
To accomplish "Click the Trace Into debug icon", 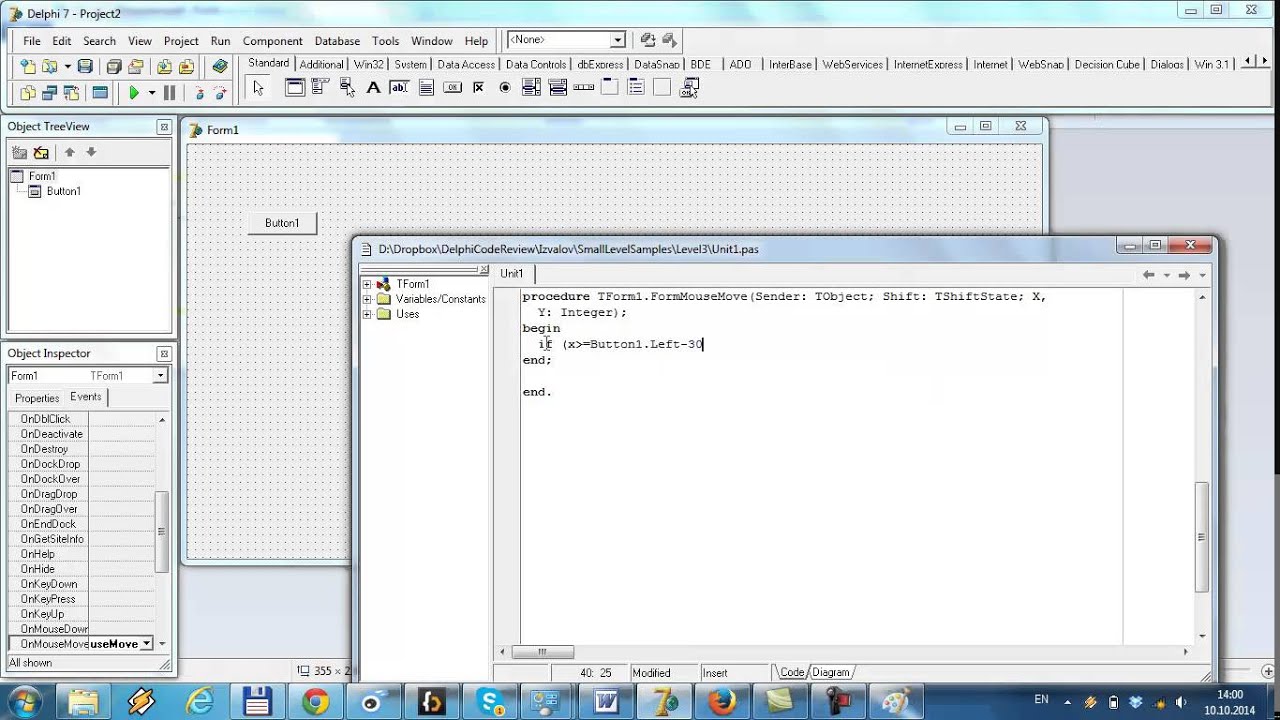I will (199, 93).
